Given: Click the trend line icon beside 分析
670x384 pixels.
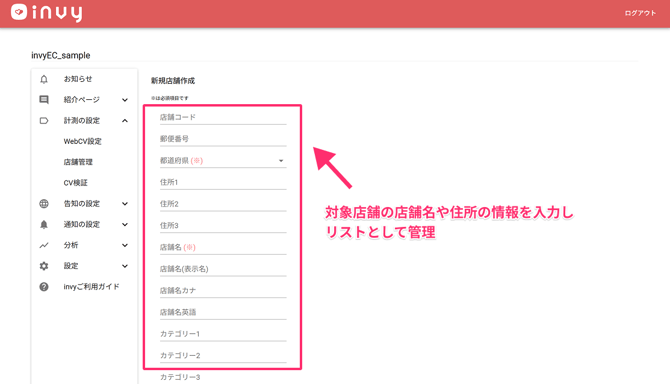Looking at the screenshot, I should 44,245.
